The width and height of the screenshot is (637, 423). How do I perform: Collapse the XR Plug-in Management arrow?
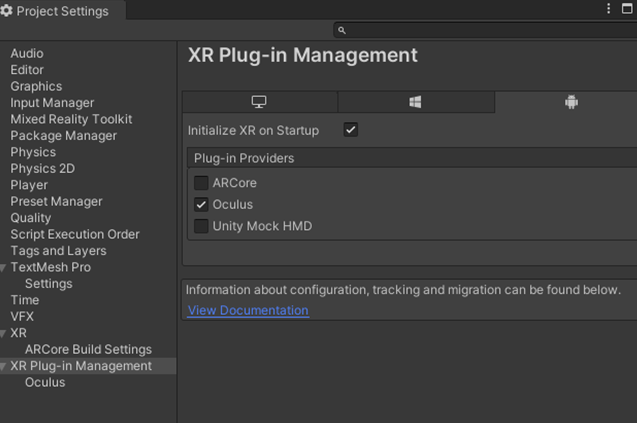coord(5,367)
